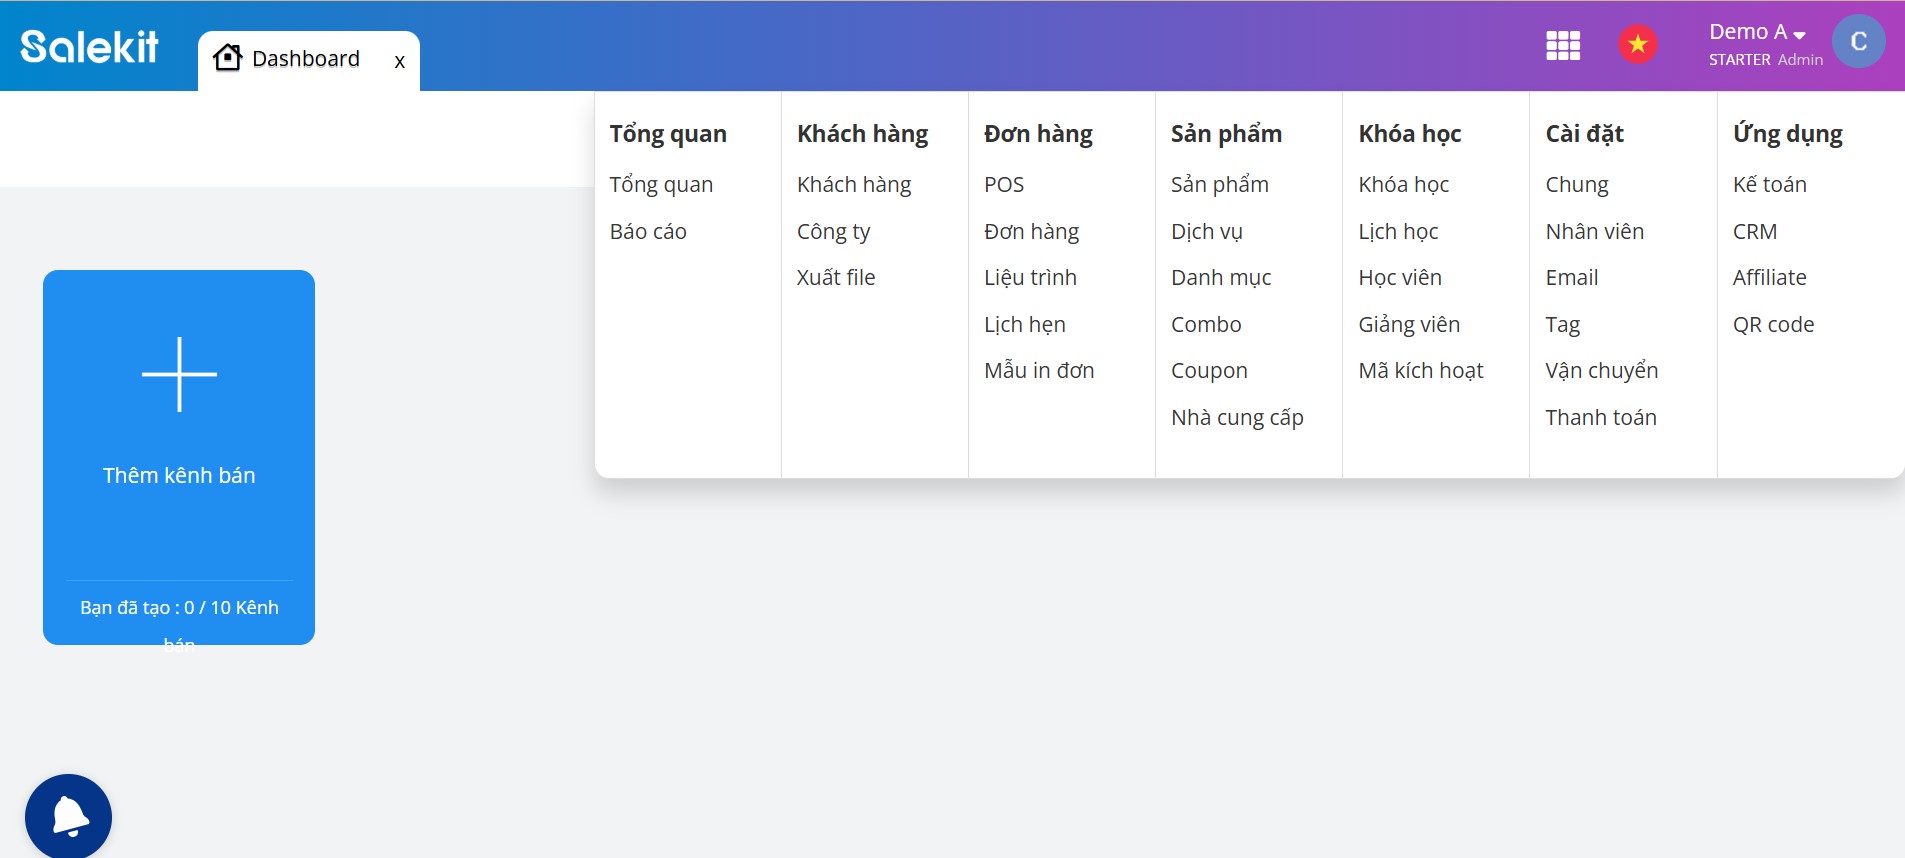The width and height of the screenshot is (1905, 858).
Task: Click Thanh toán settings link
Action: pyautogui.click(x=1600, y=418)
